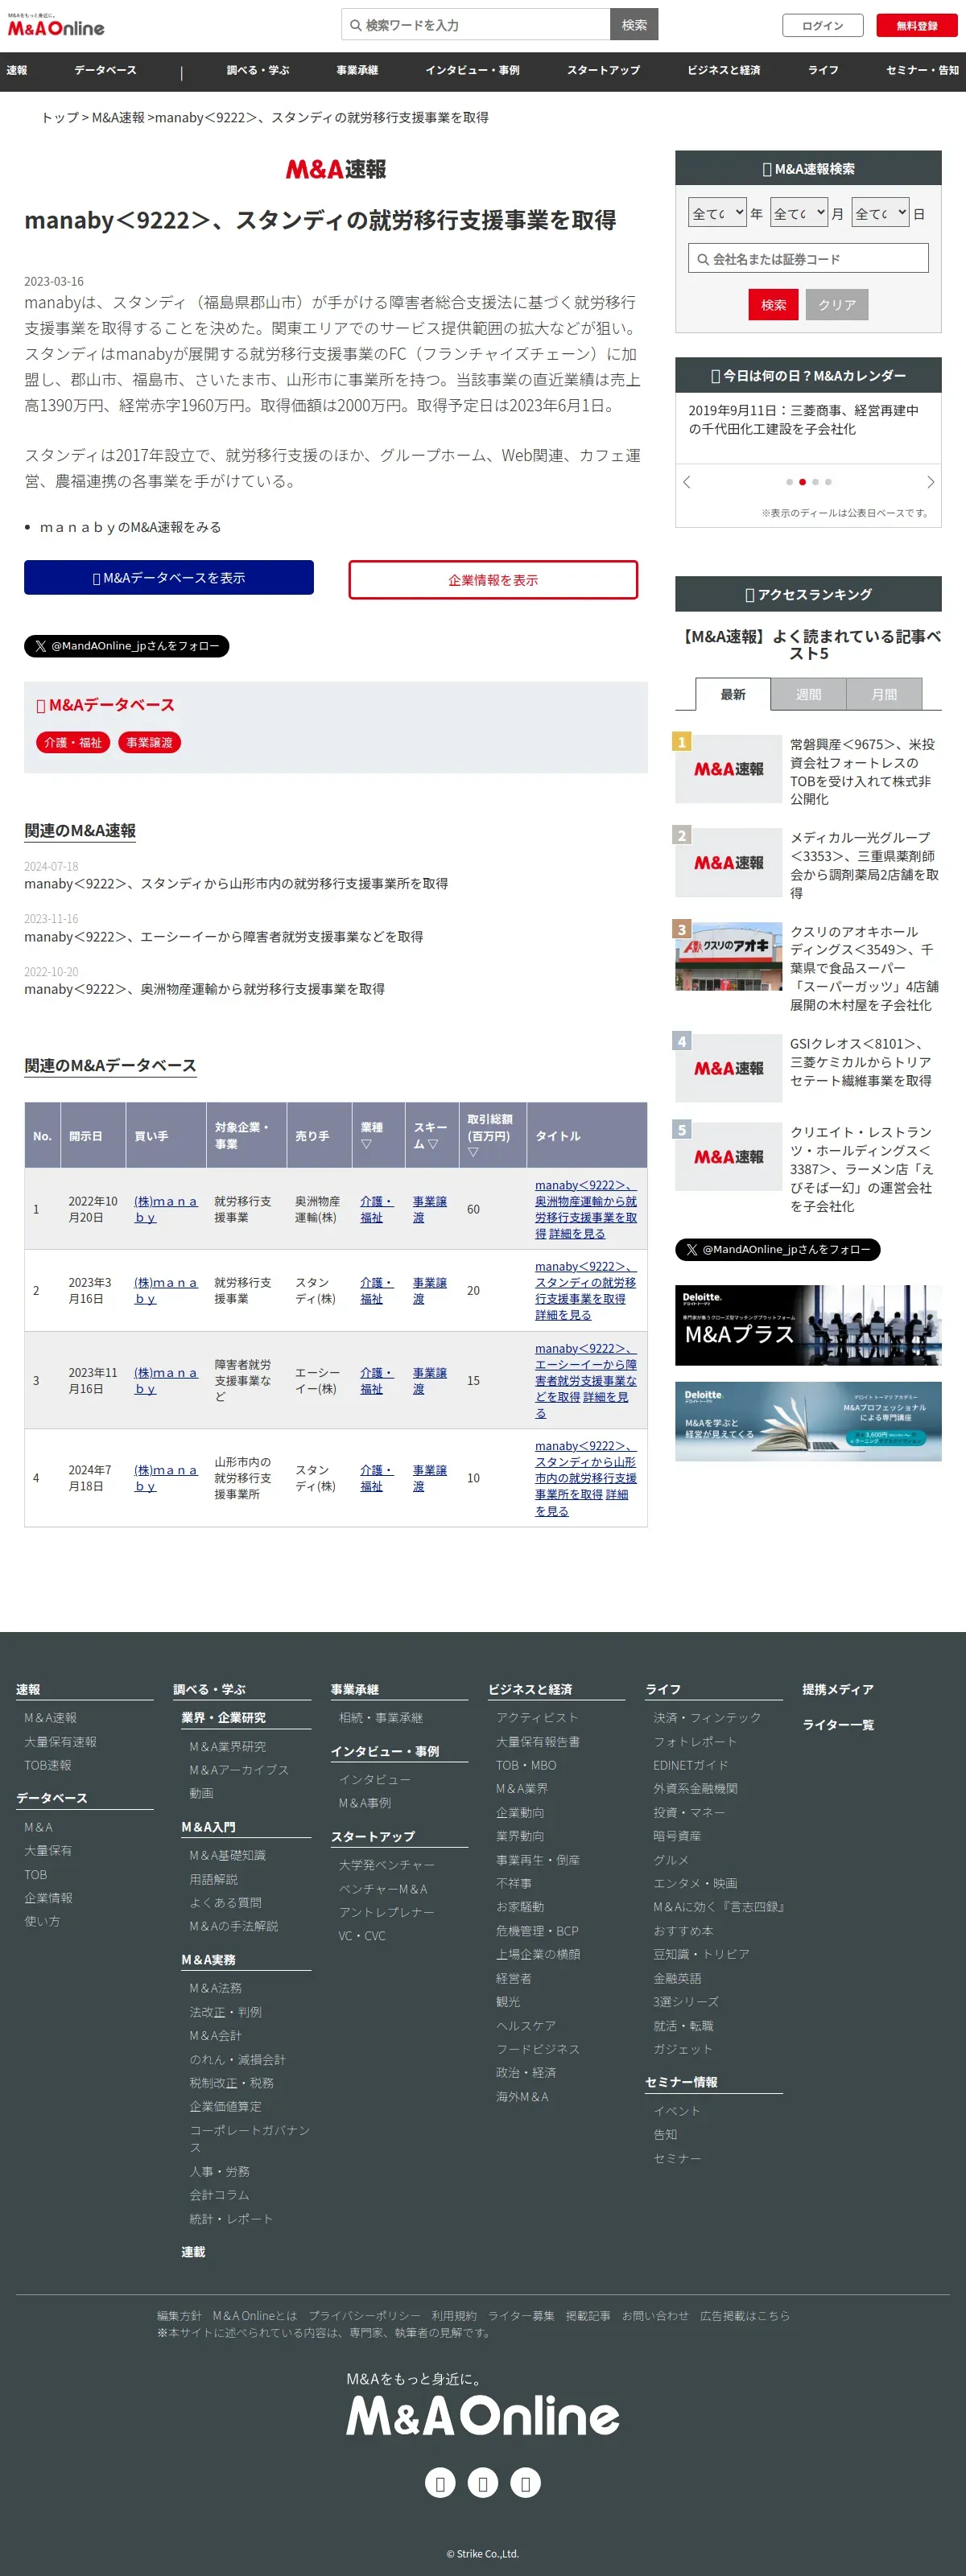Open the GSIクレオス ranking article link
The height and width of the screenshot is (2576, 966).
(x=861, y=1062)
